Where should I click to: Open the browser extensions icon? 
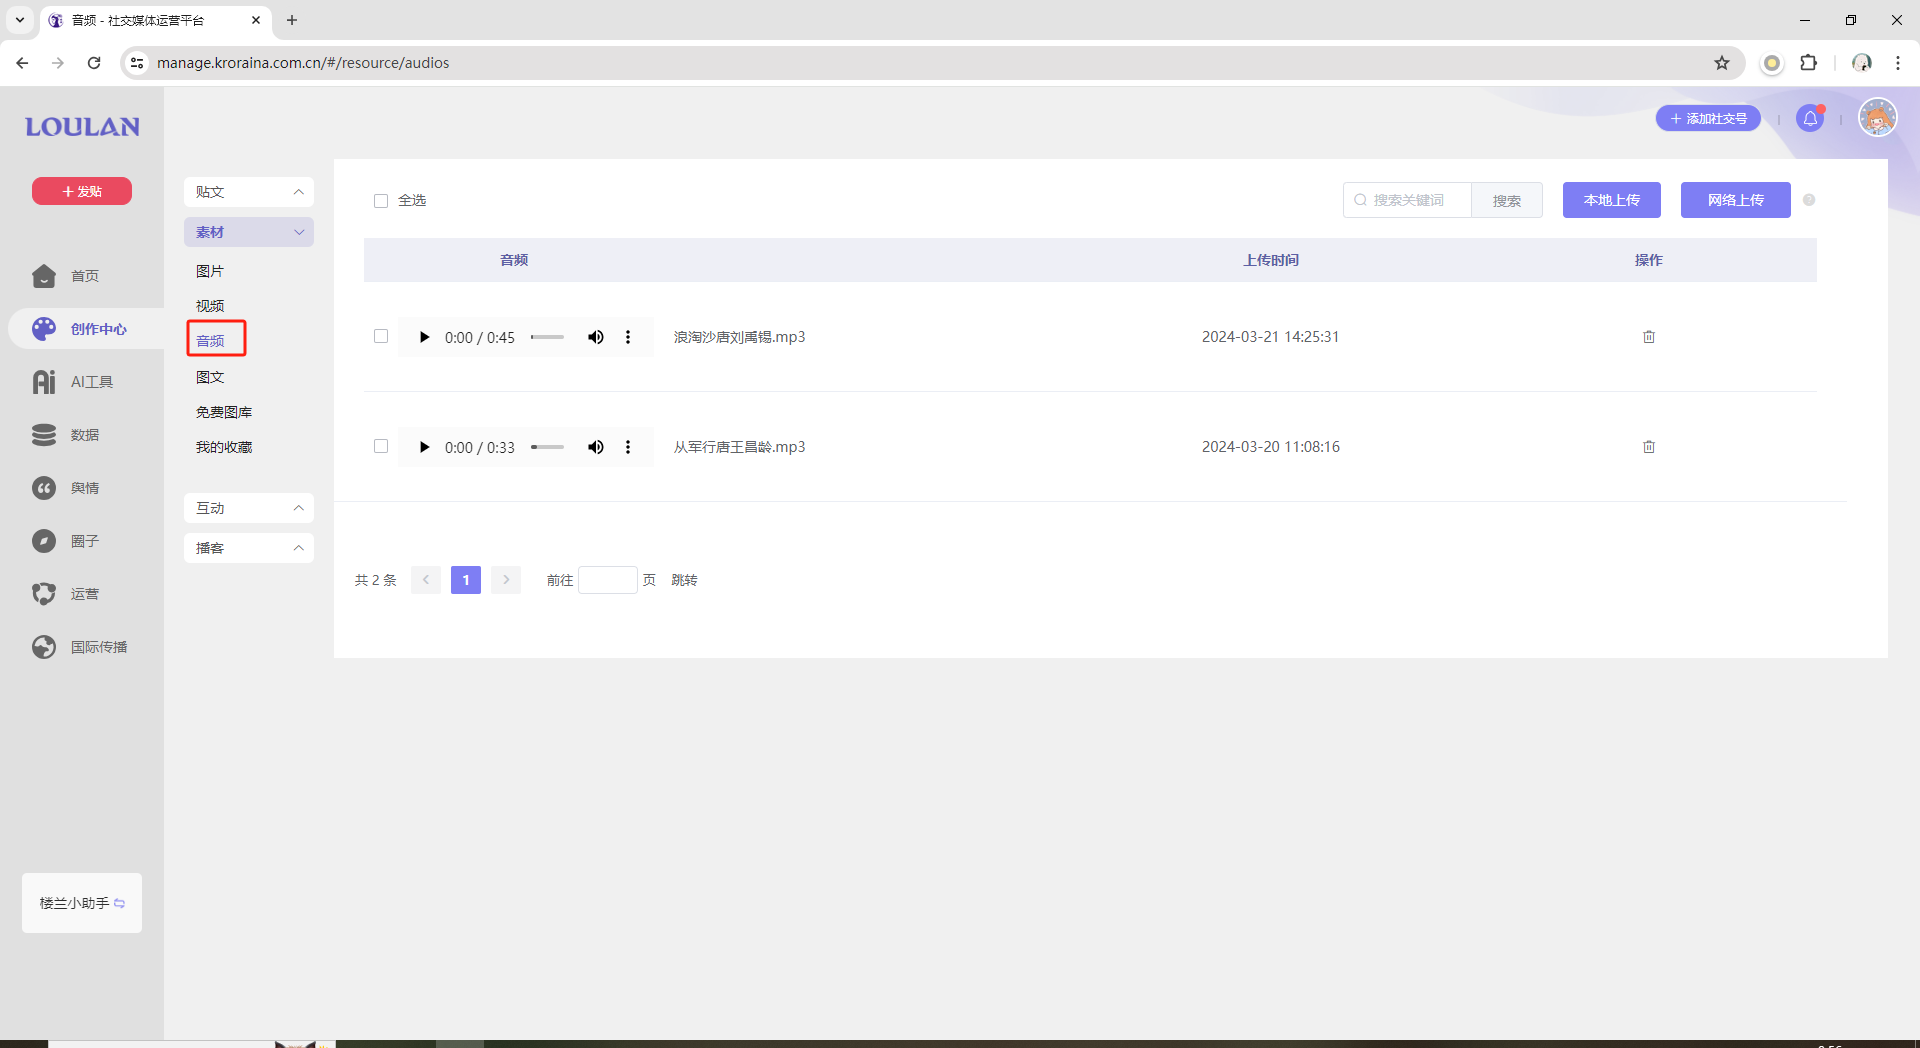(1808, 63)
